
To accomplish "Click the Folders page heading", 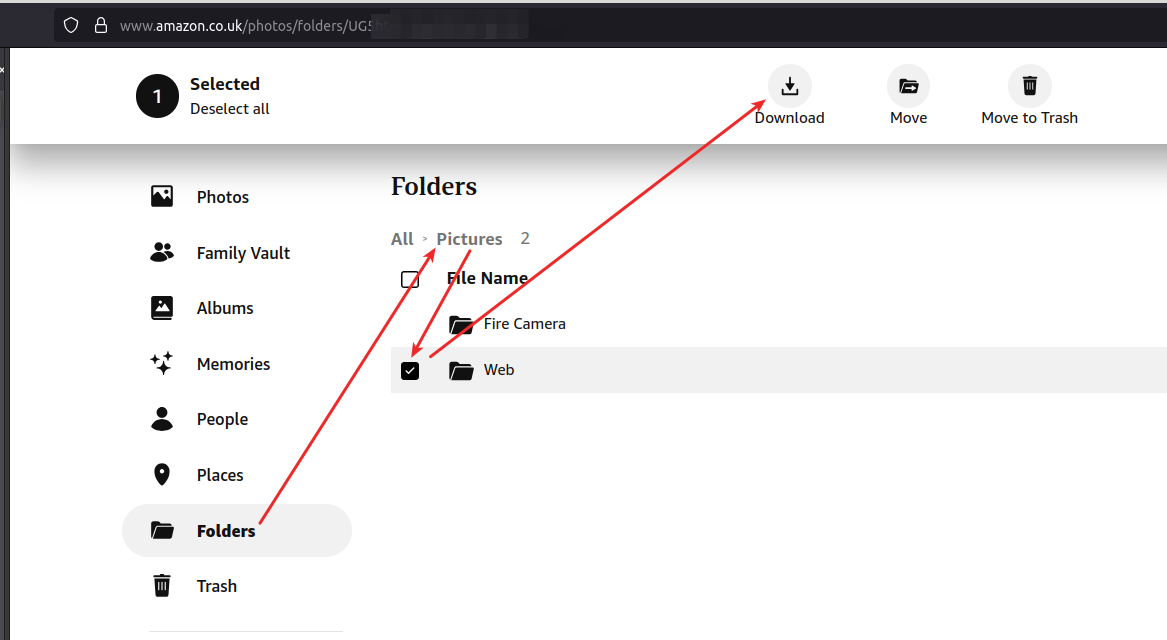I will (434, 186).
